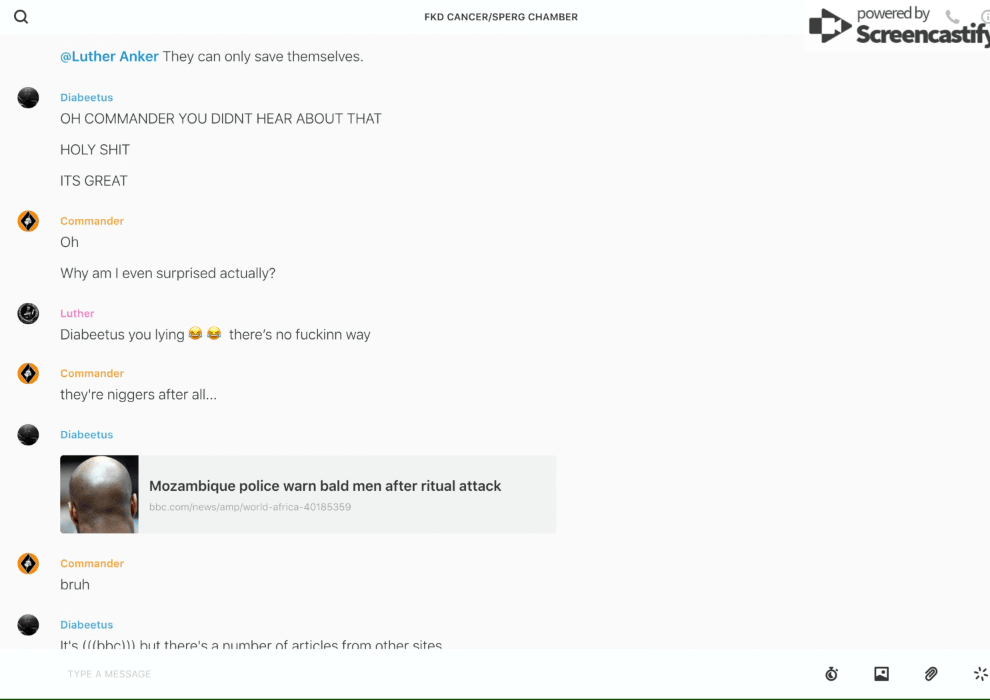
Task: Open the conversation info icon
Action: tap(984, 17)
